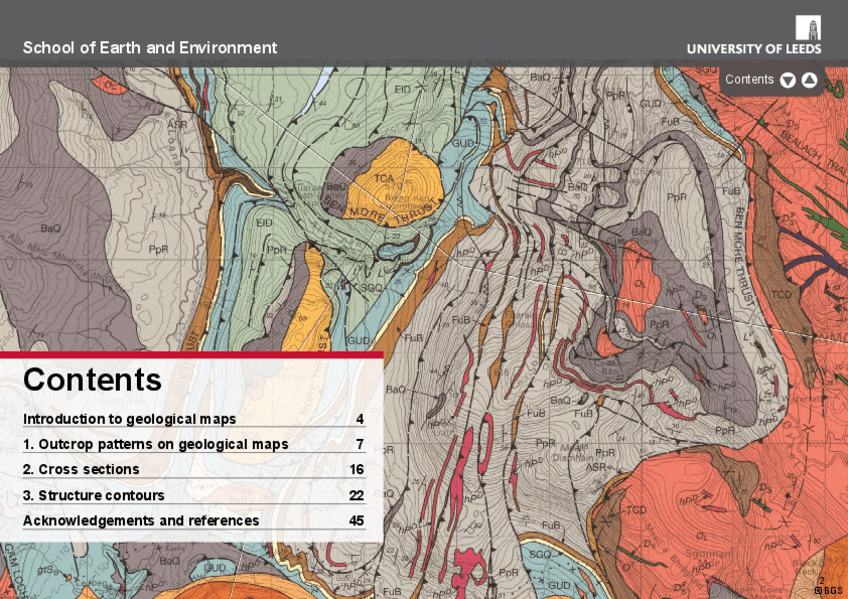The height and width of the screenshot is (599, 848).
Task: Open 'Introduction to geological maps' entry
Action: 129,419
